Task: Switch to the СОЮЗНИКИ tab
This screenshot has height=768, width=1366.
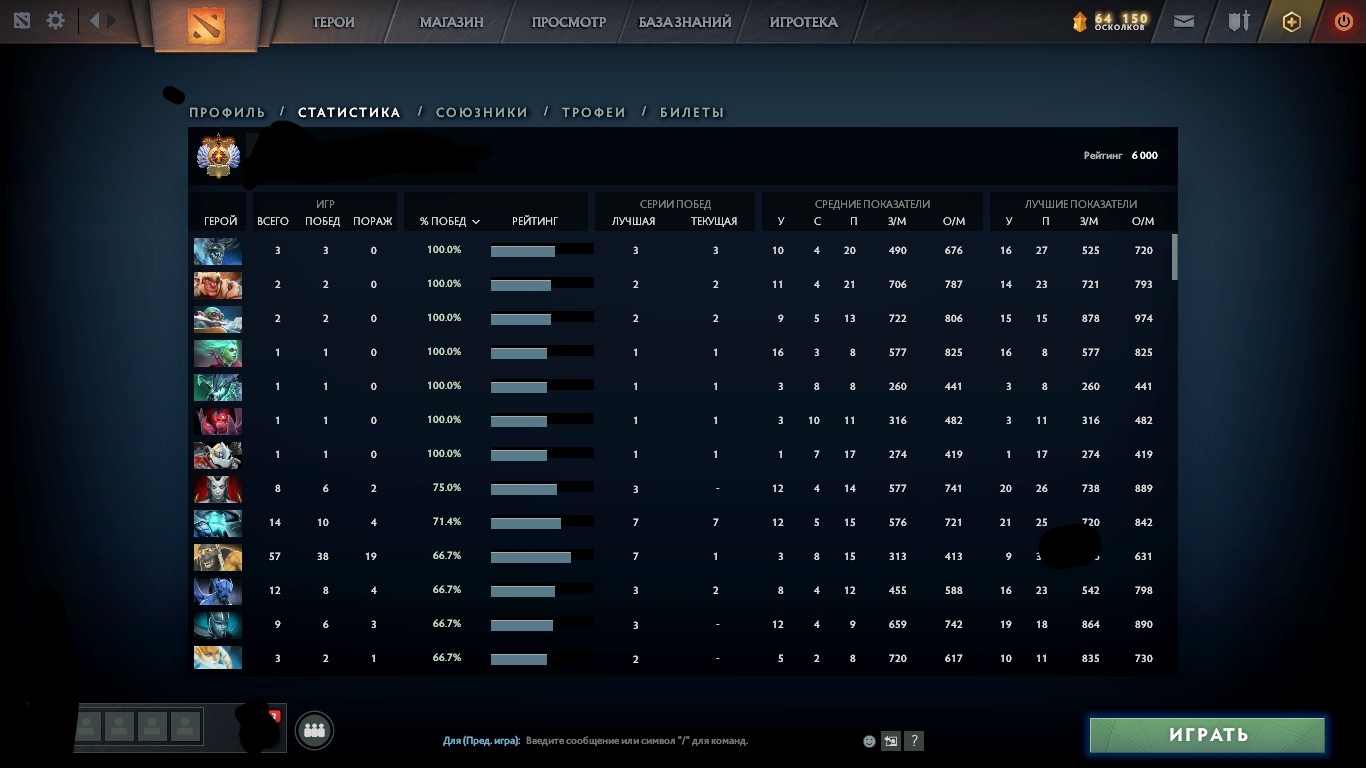Action: (481, 112)
